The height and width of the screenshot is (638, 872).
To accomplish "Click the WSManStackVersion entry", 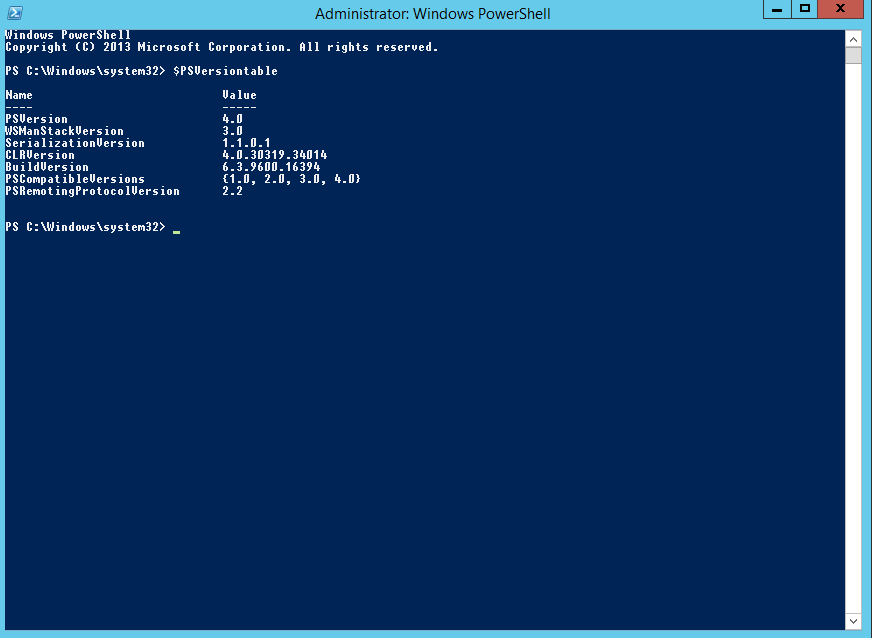I will pos(64,131).
